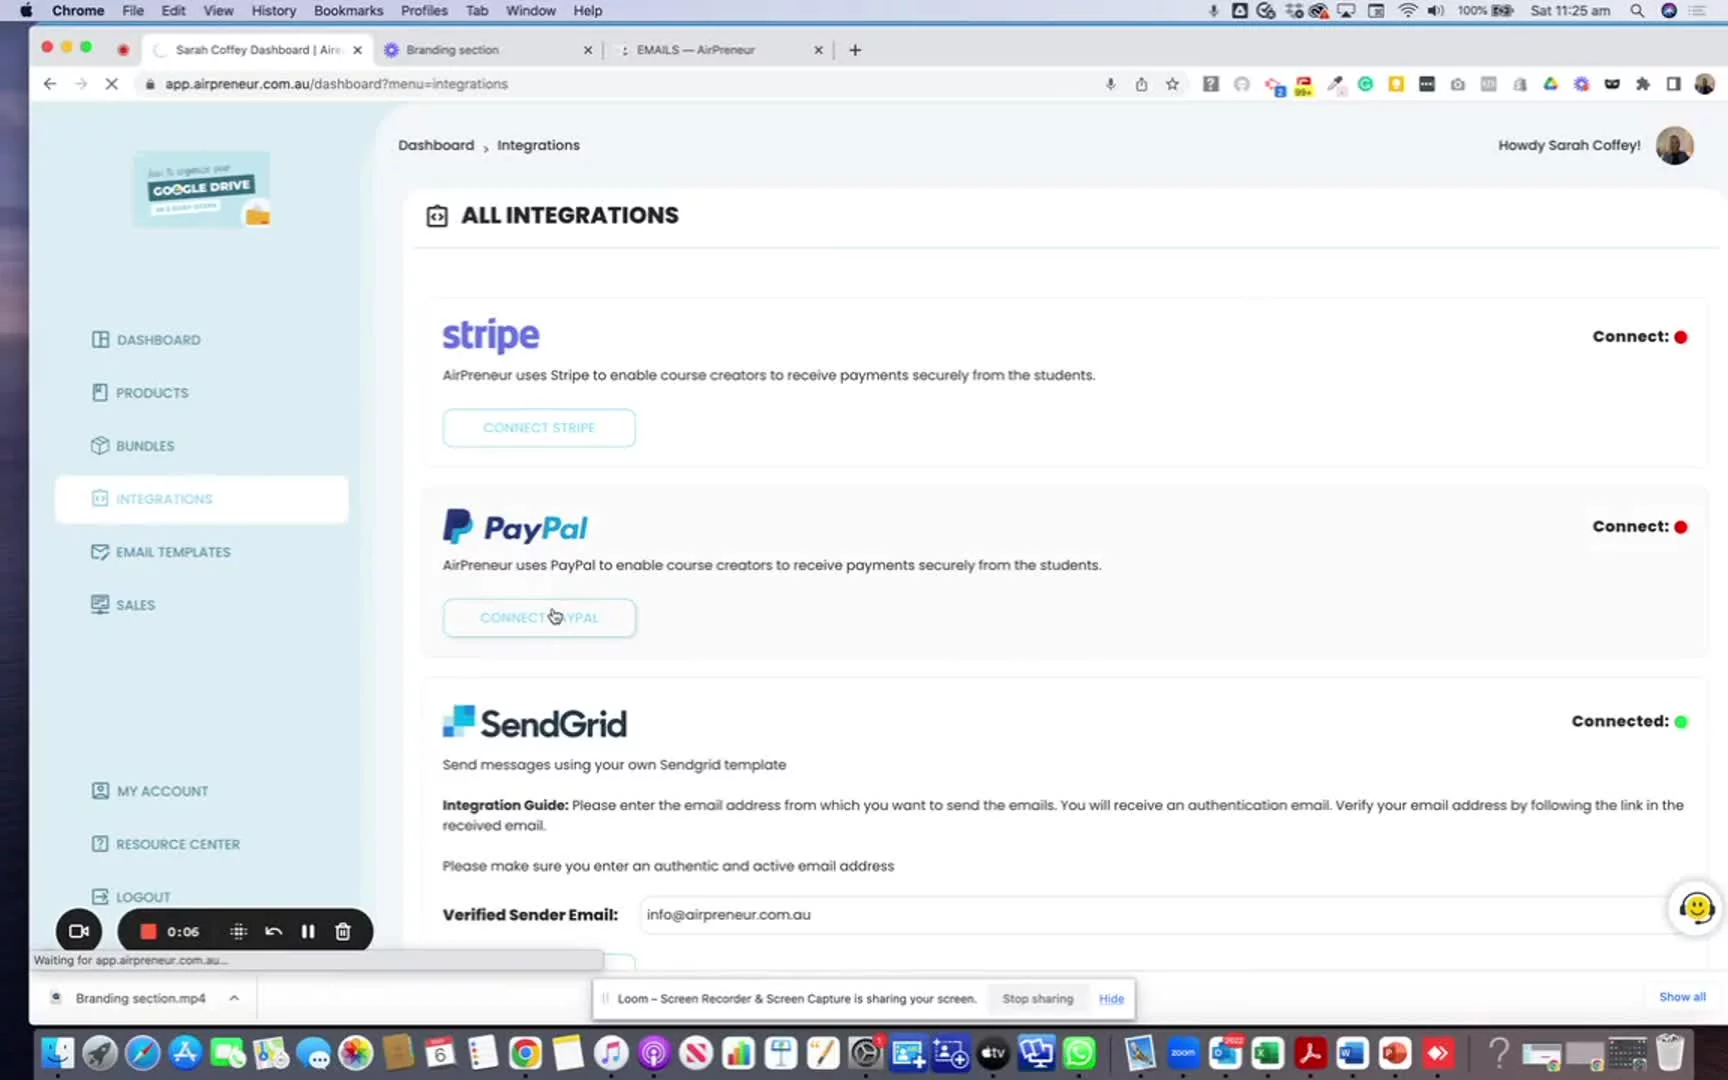Open the Sales sidebar item
The width and height of the screenshot is (1728, 1080).
pos(123,605)
